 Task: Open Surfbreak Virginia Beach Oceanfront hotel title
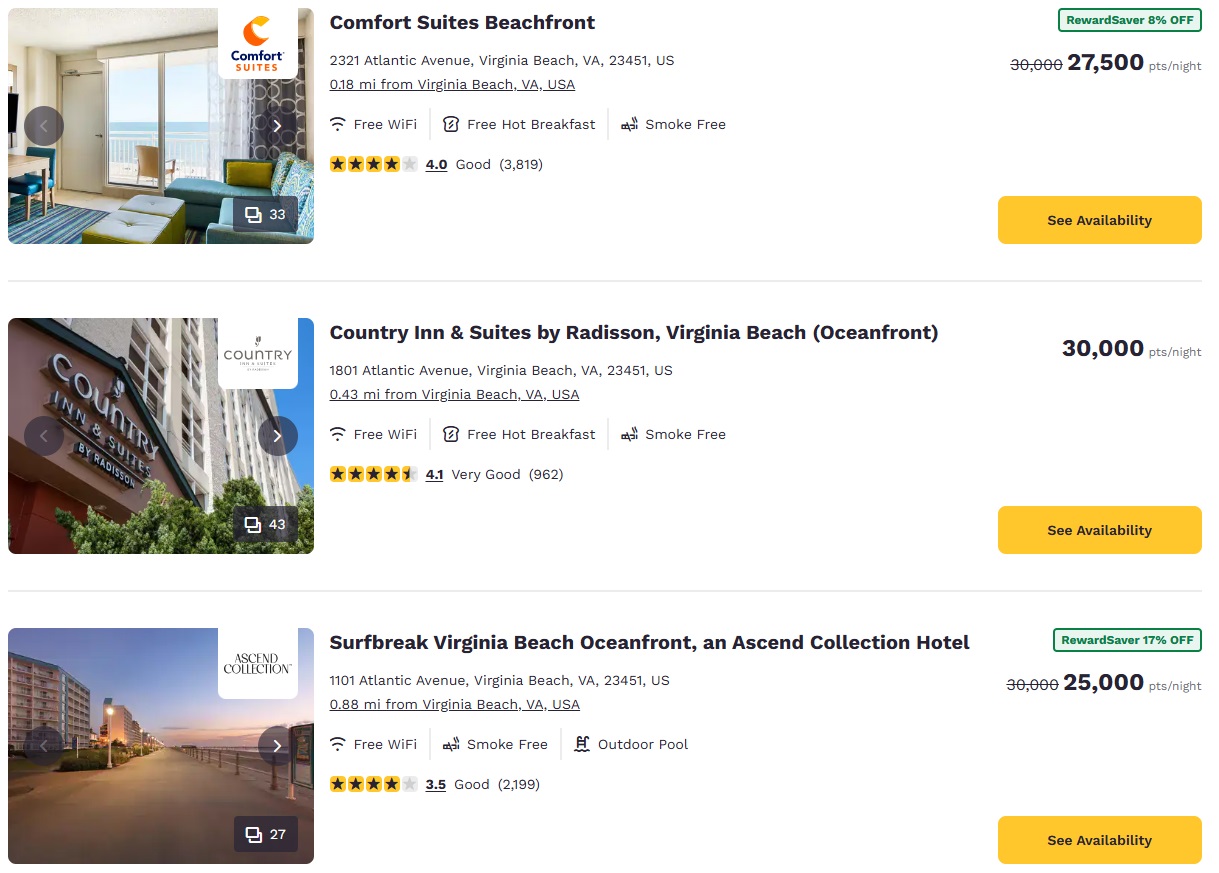(649, 642)
